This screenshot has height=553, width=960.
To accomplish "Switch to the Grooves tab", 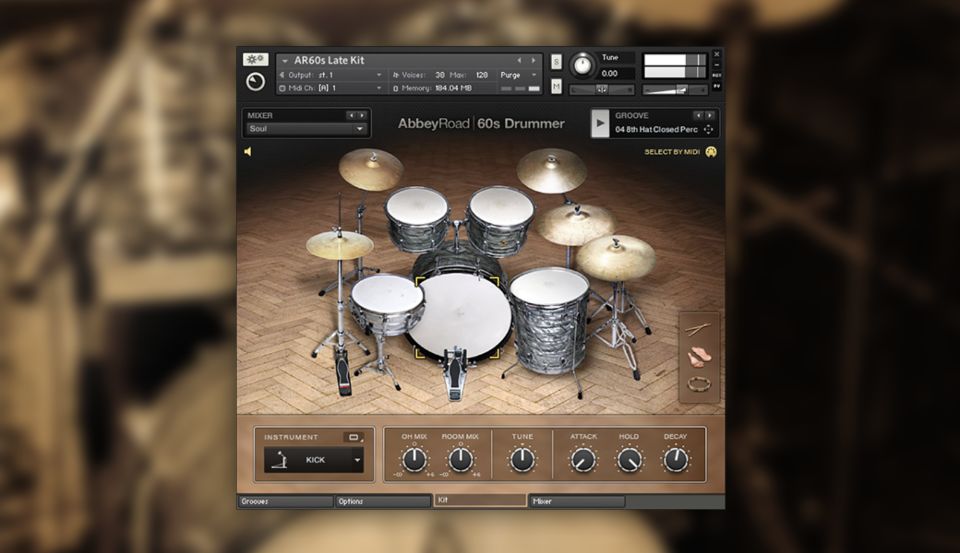I will tap(284, 501).
